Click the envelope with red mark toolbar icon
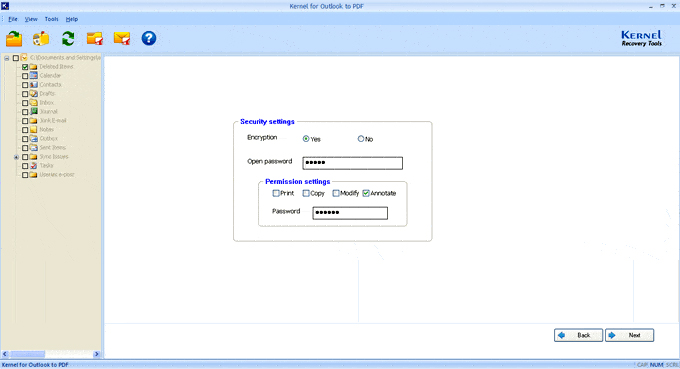Screen dimensions: 680x369 coord(122,39)
